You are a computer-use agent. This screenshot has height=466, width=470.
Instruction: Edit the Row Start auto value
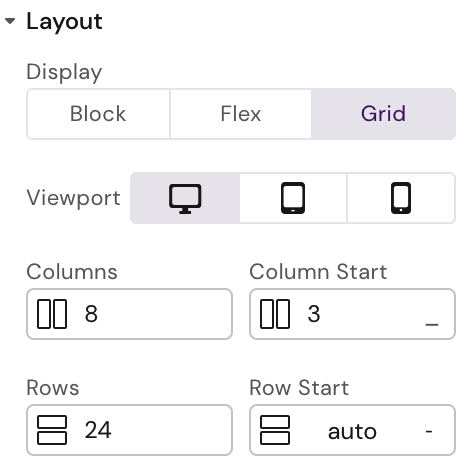[352, 432]
